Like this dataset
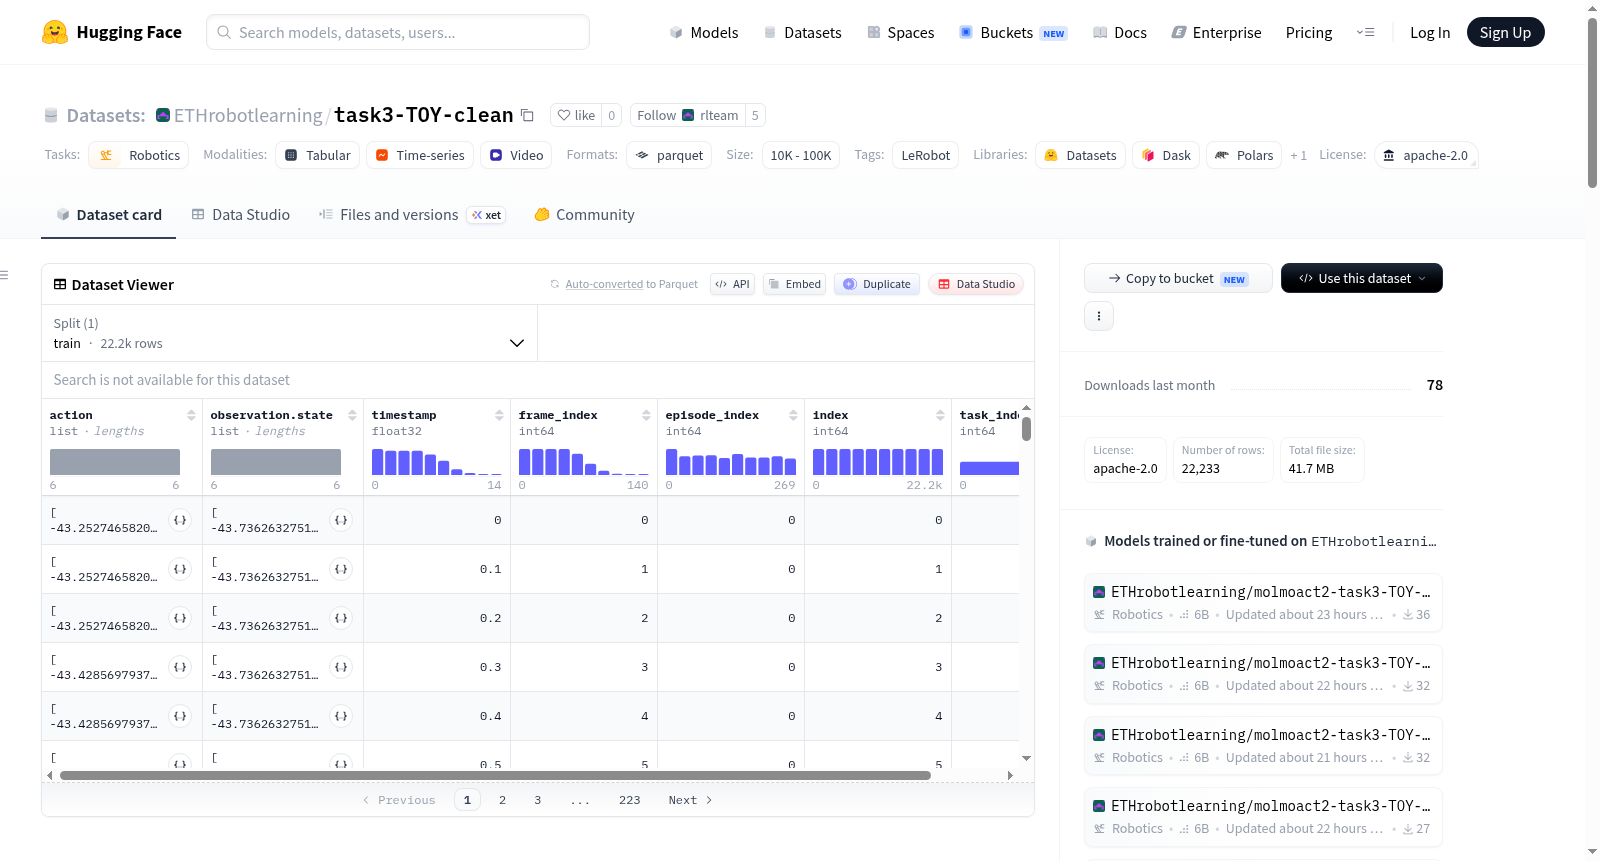Viewport: 1600px width, 861px height. pos(576,115)
